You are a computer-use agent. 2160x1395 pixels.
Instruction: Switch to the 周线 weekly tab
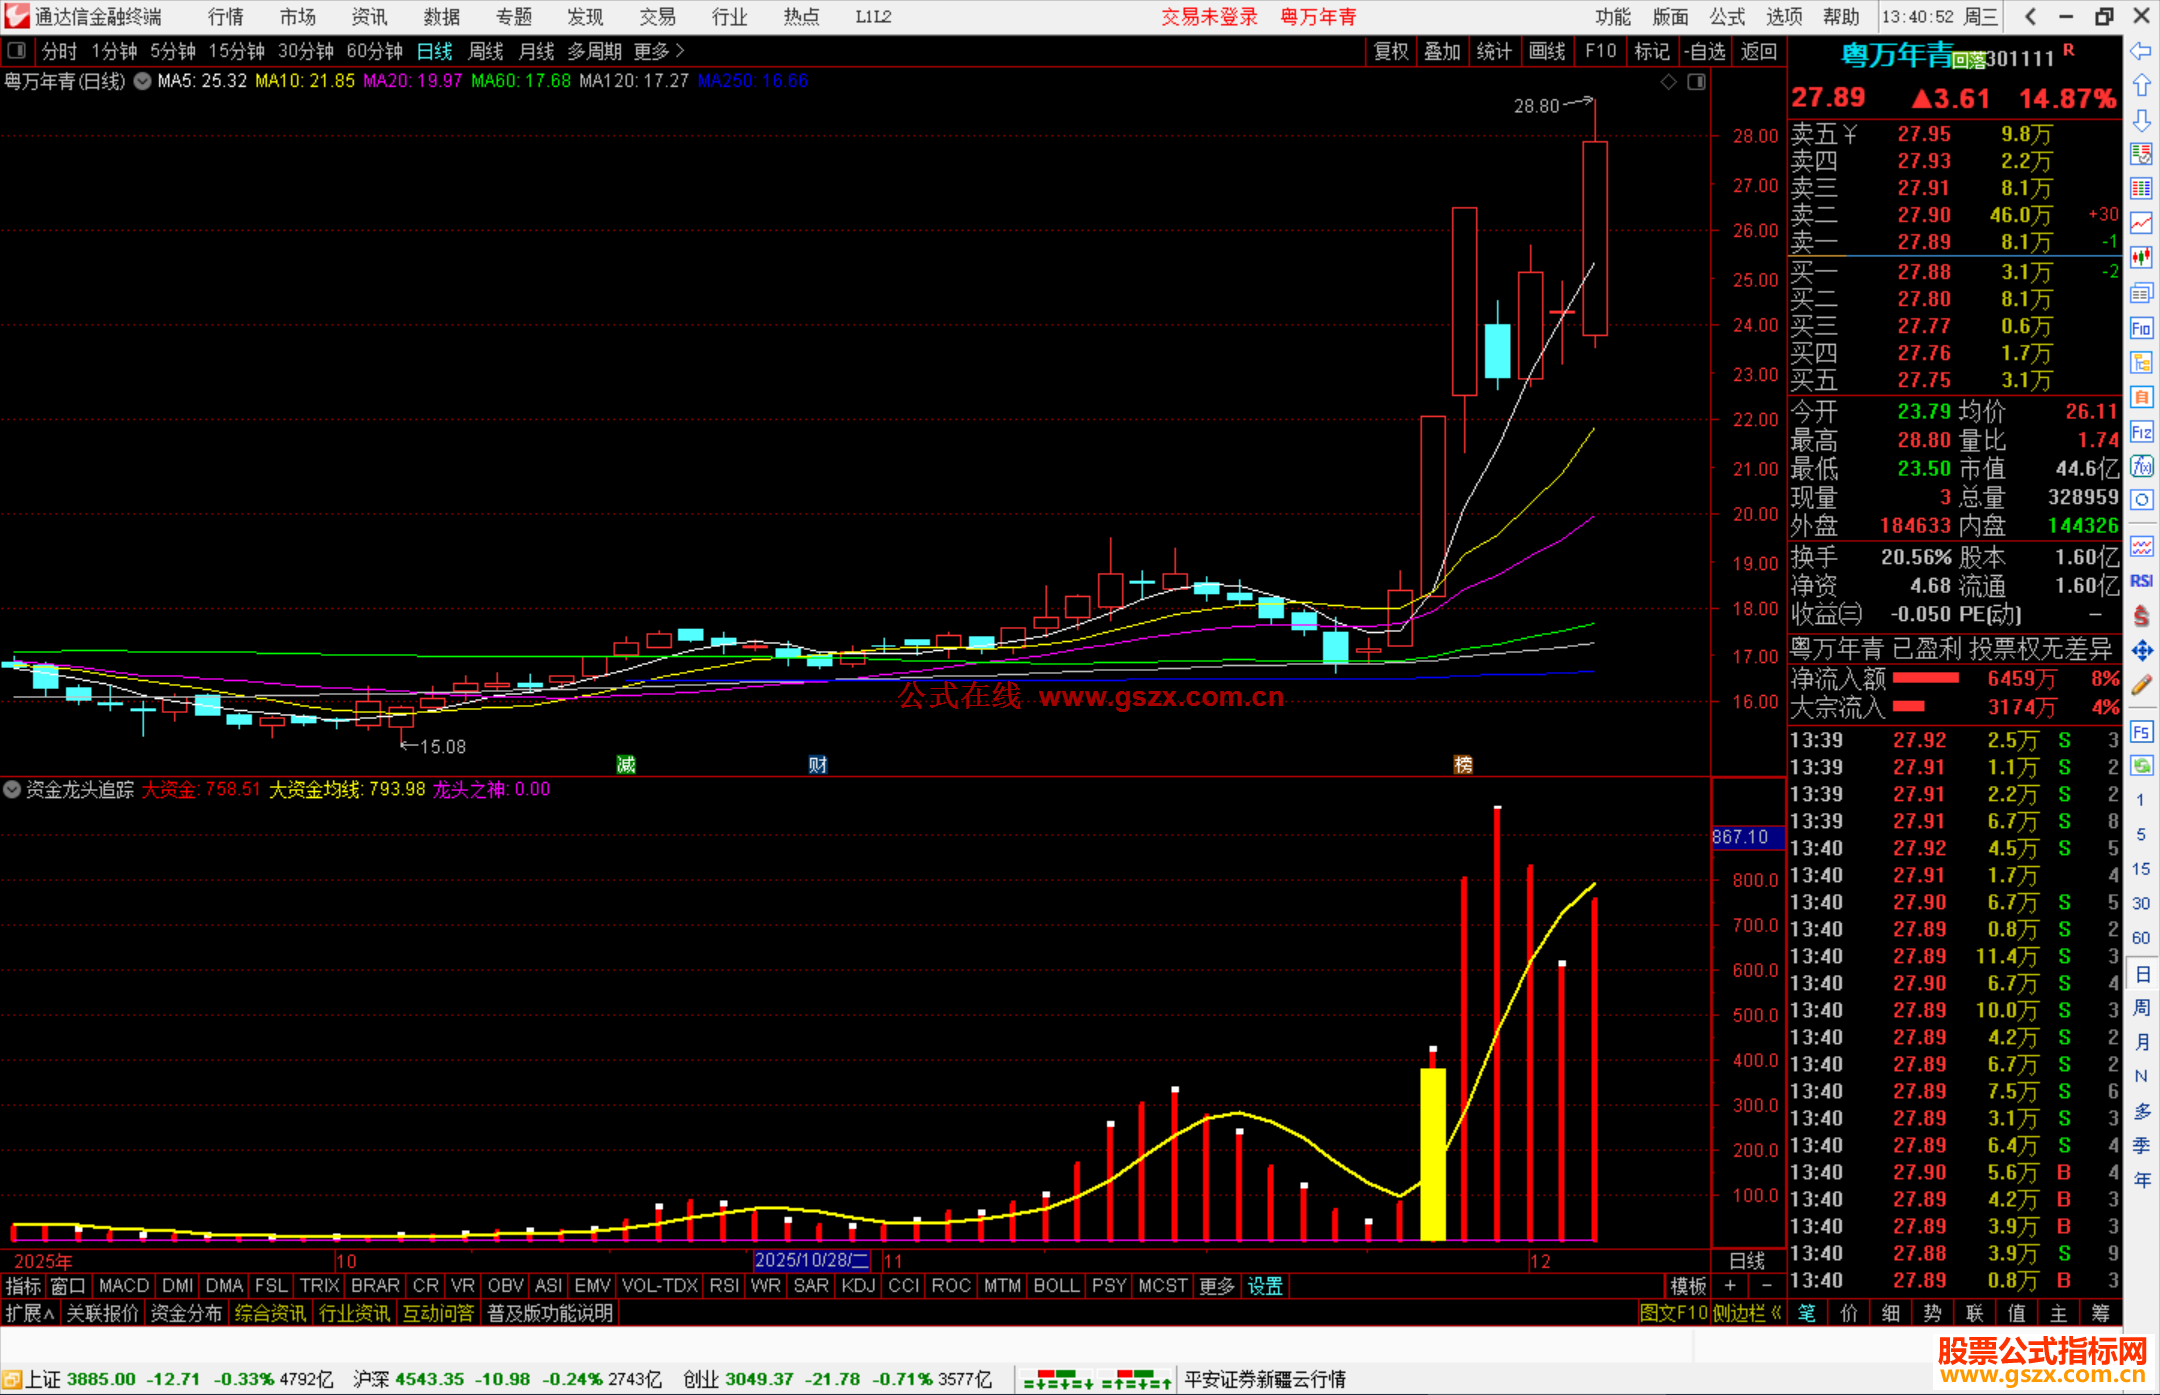[485, 50]
